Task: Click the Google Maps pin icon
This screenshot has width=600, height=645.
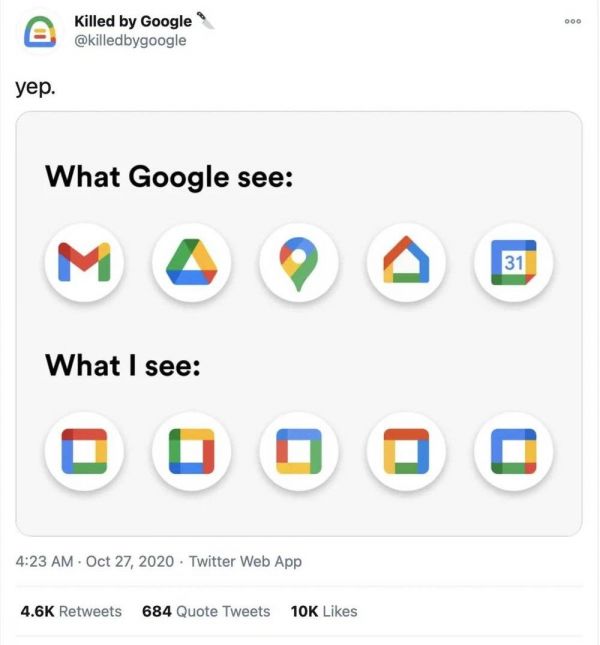Action: (298, 263)
